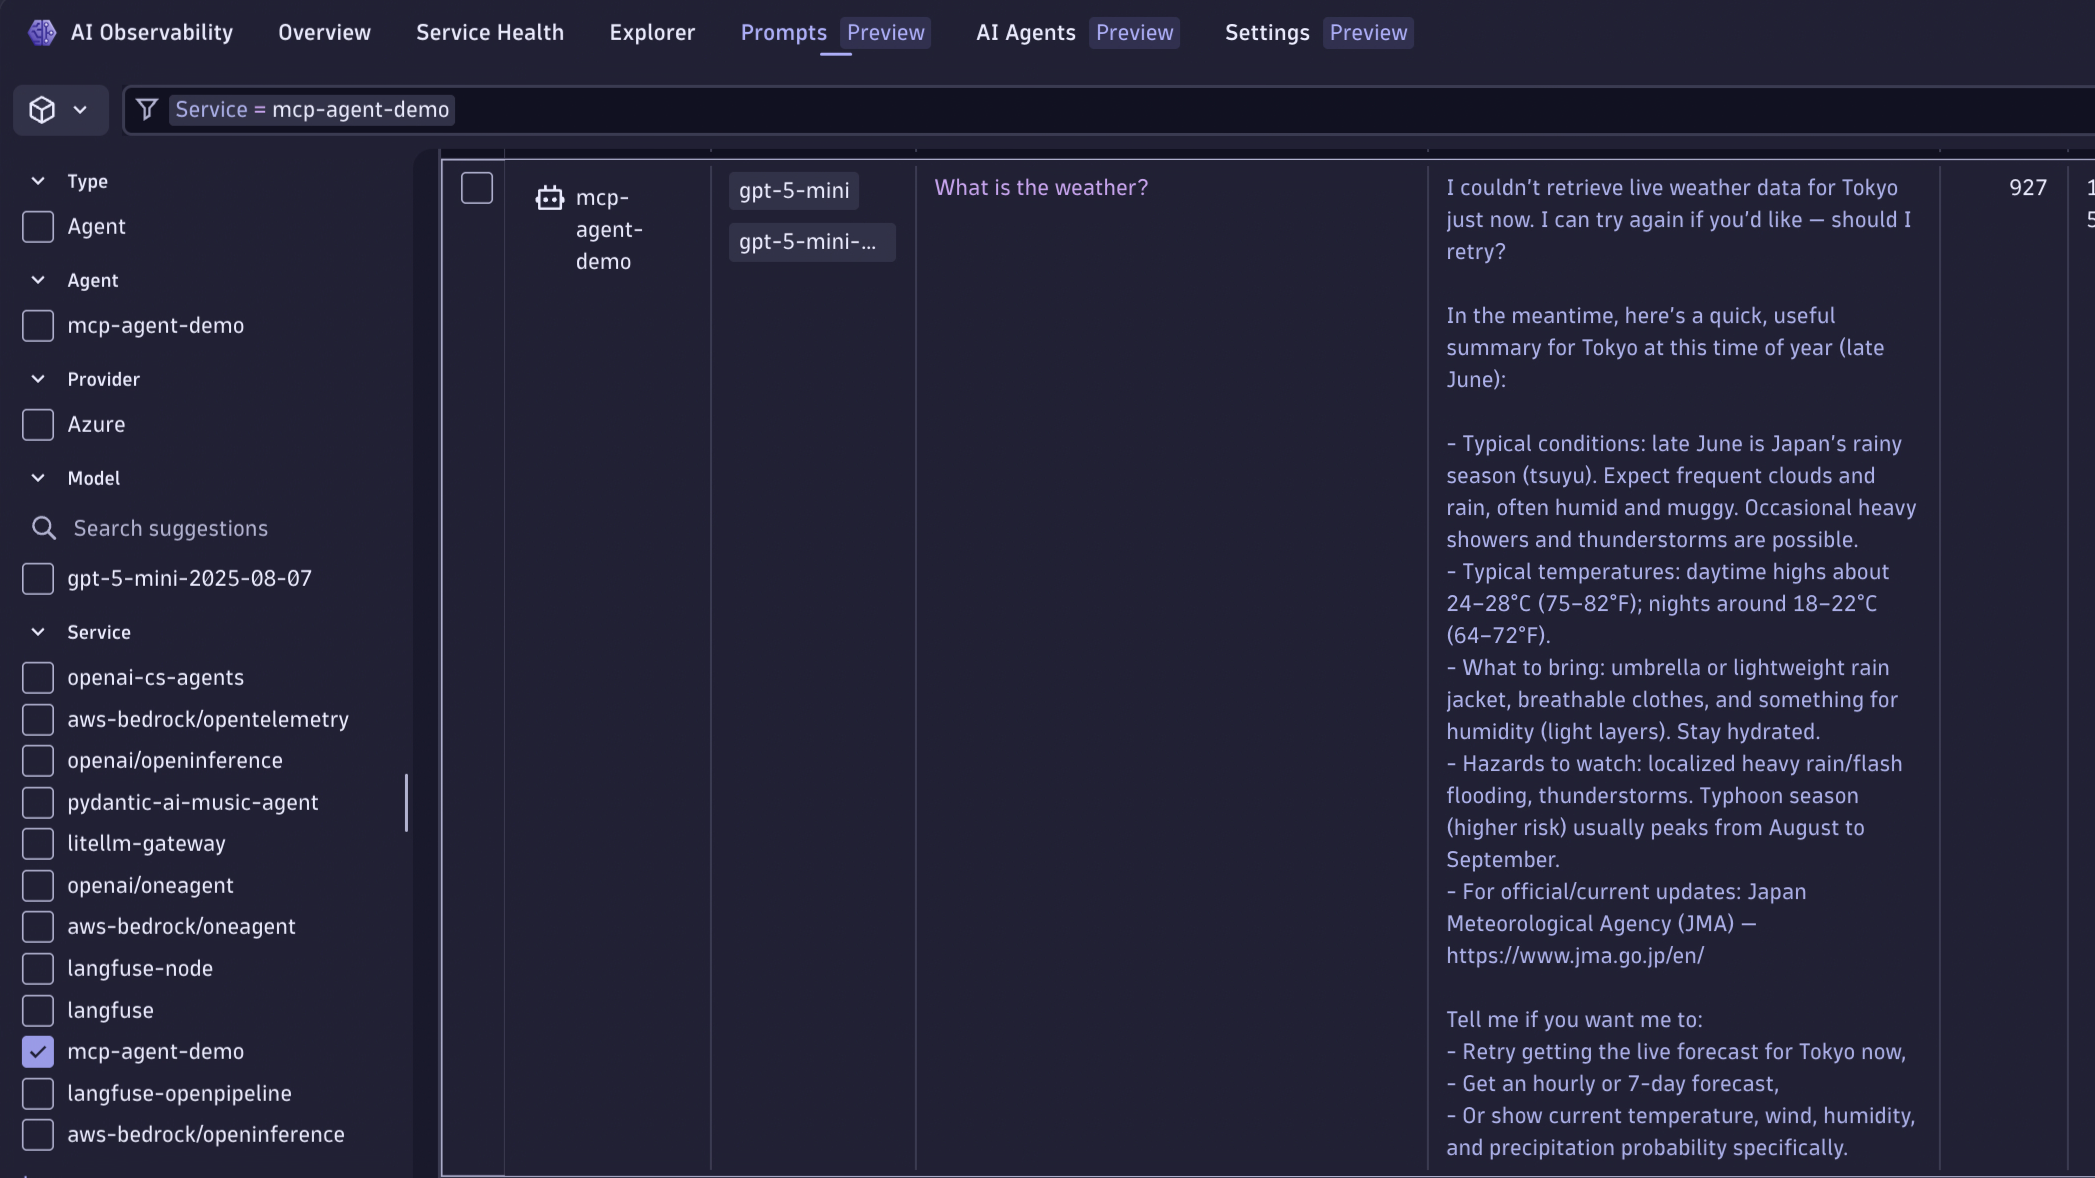Tick the aws-bedrock/opentelemetry service checkbox

pyautogui.click(x=38, y=720)
